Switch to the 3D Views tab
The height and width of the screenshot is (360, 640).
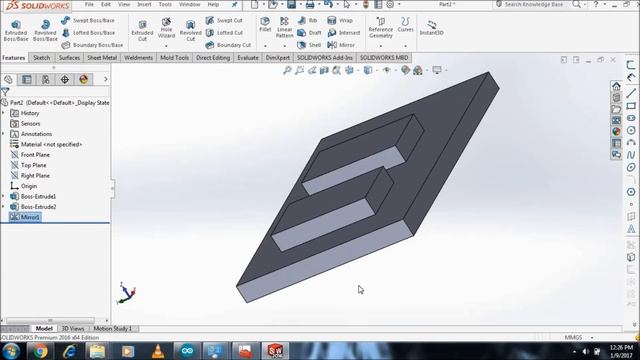click(x=73, y=329)
